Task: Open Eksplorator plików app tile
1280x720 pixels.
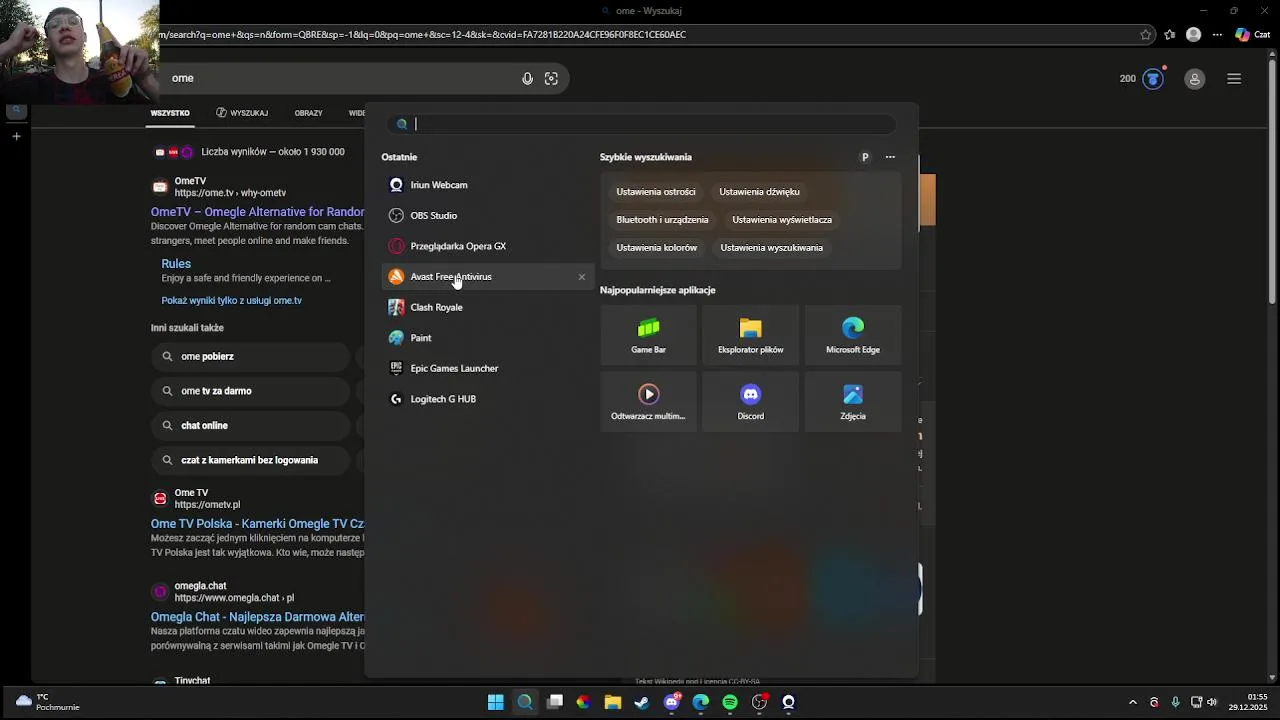Action: click(750, 335)
